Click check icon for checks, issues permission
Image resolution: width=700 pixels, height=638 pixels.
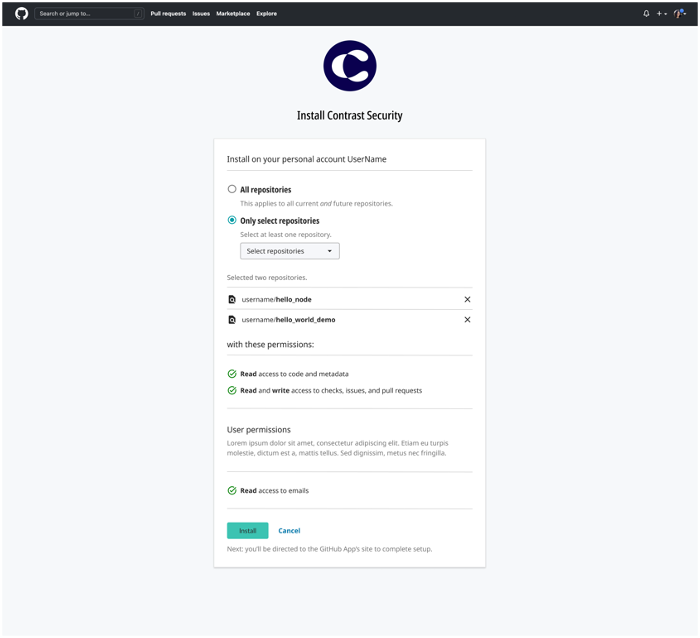coord(232,390)
